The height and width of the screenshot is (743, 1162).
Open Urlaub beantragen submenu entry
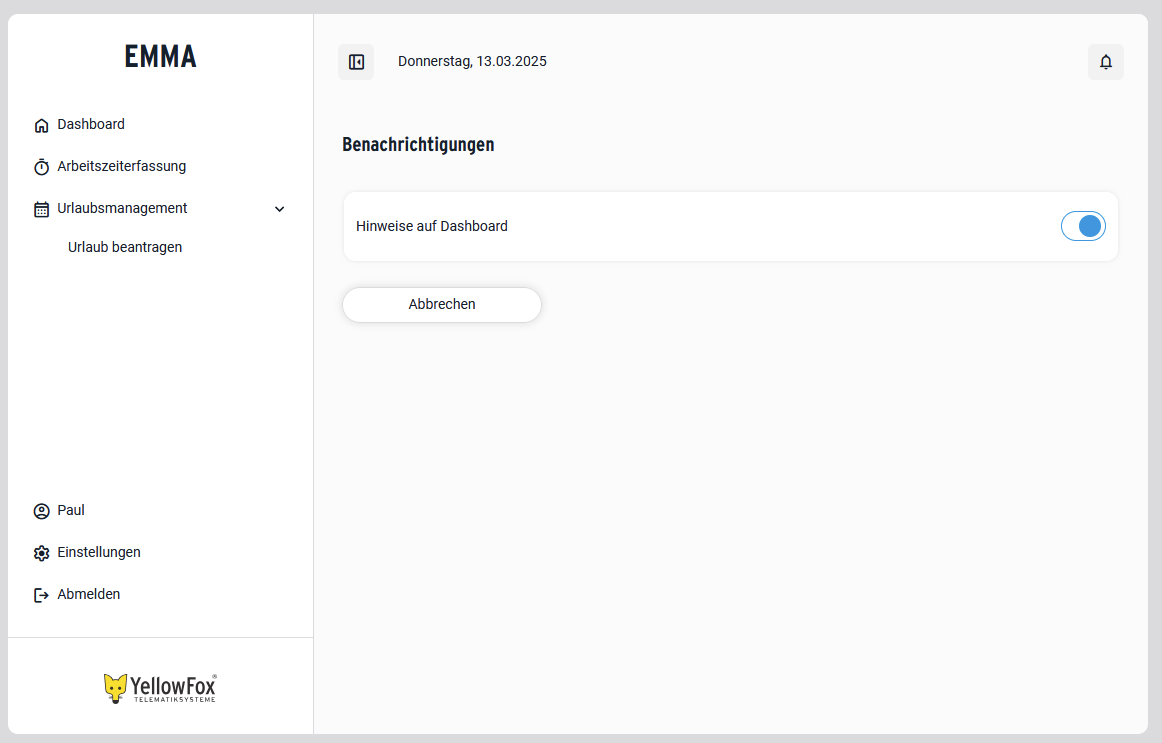click(125, 247)
